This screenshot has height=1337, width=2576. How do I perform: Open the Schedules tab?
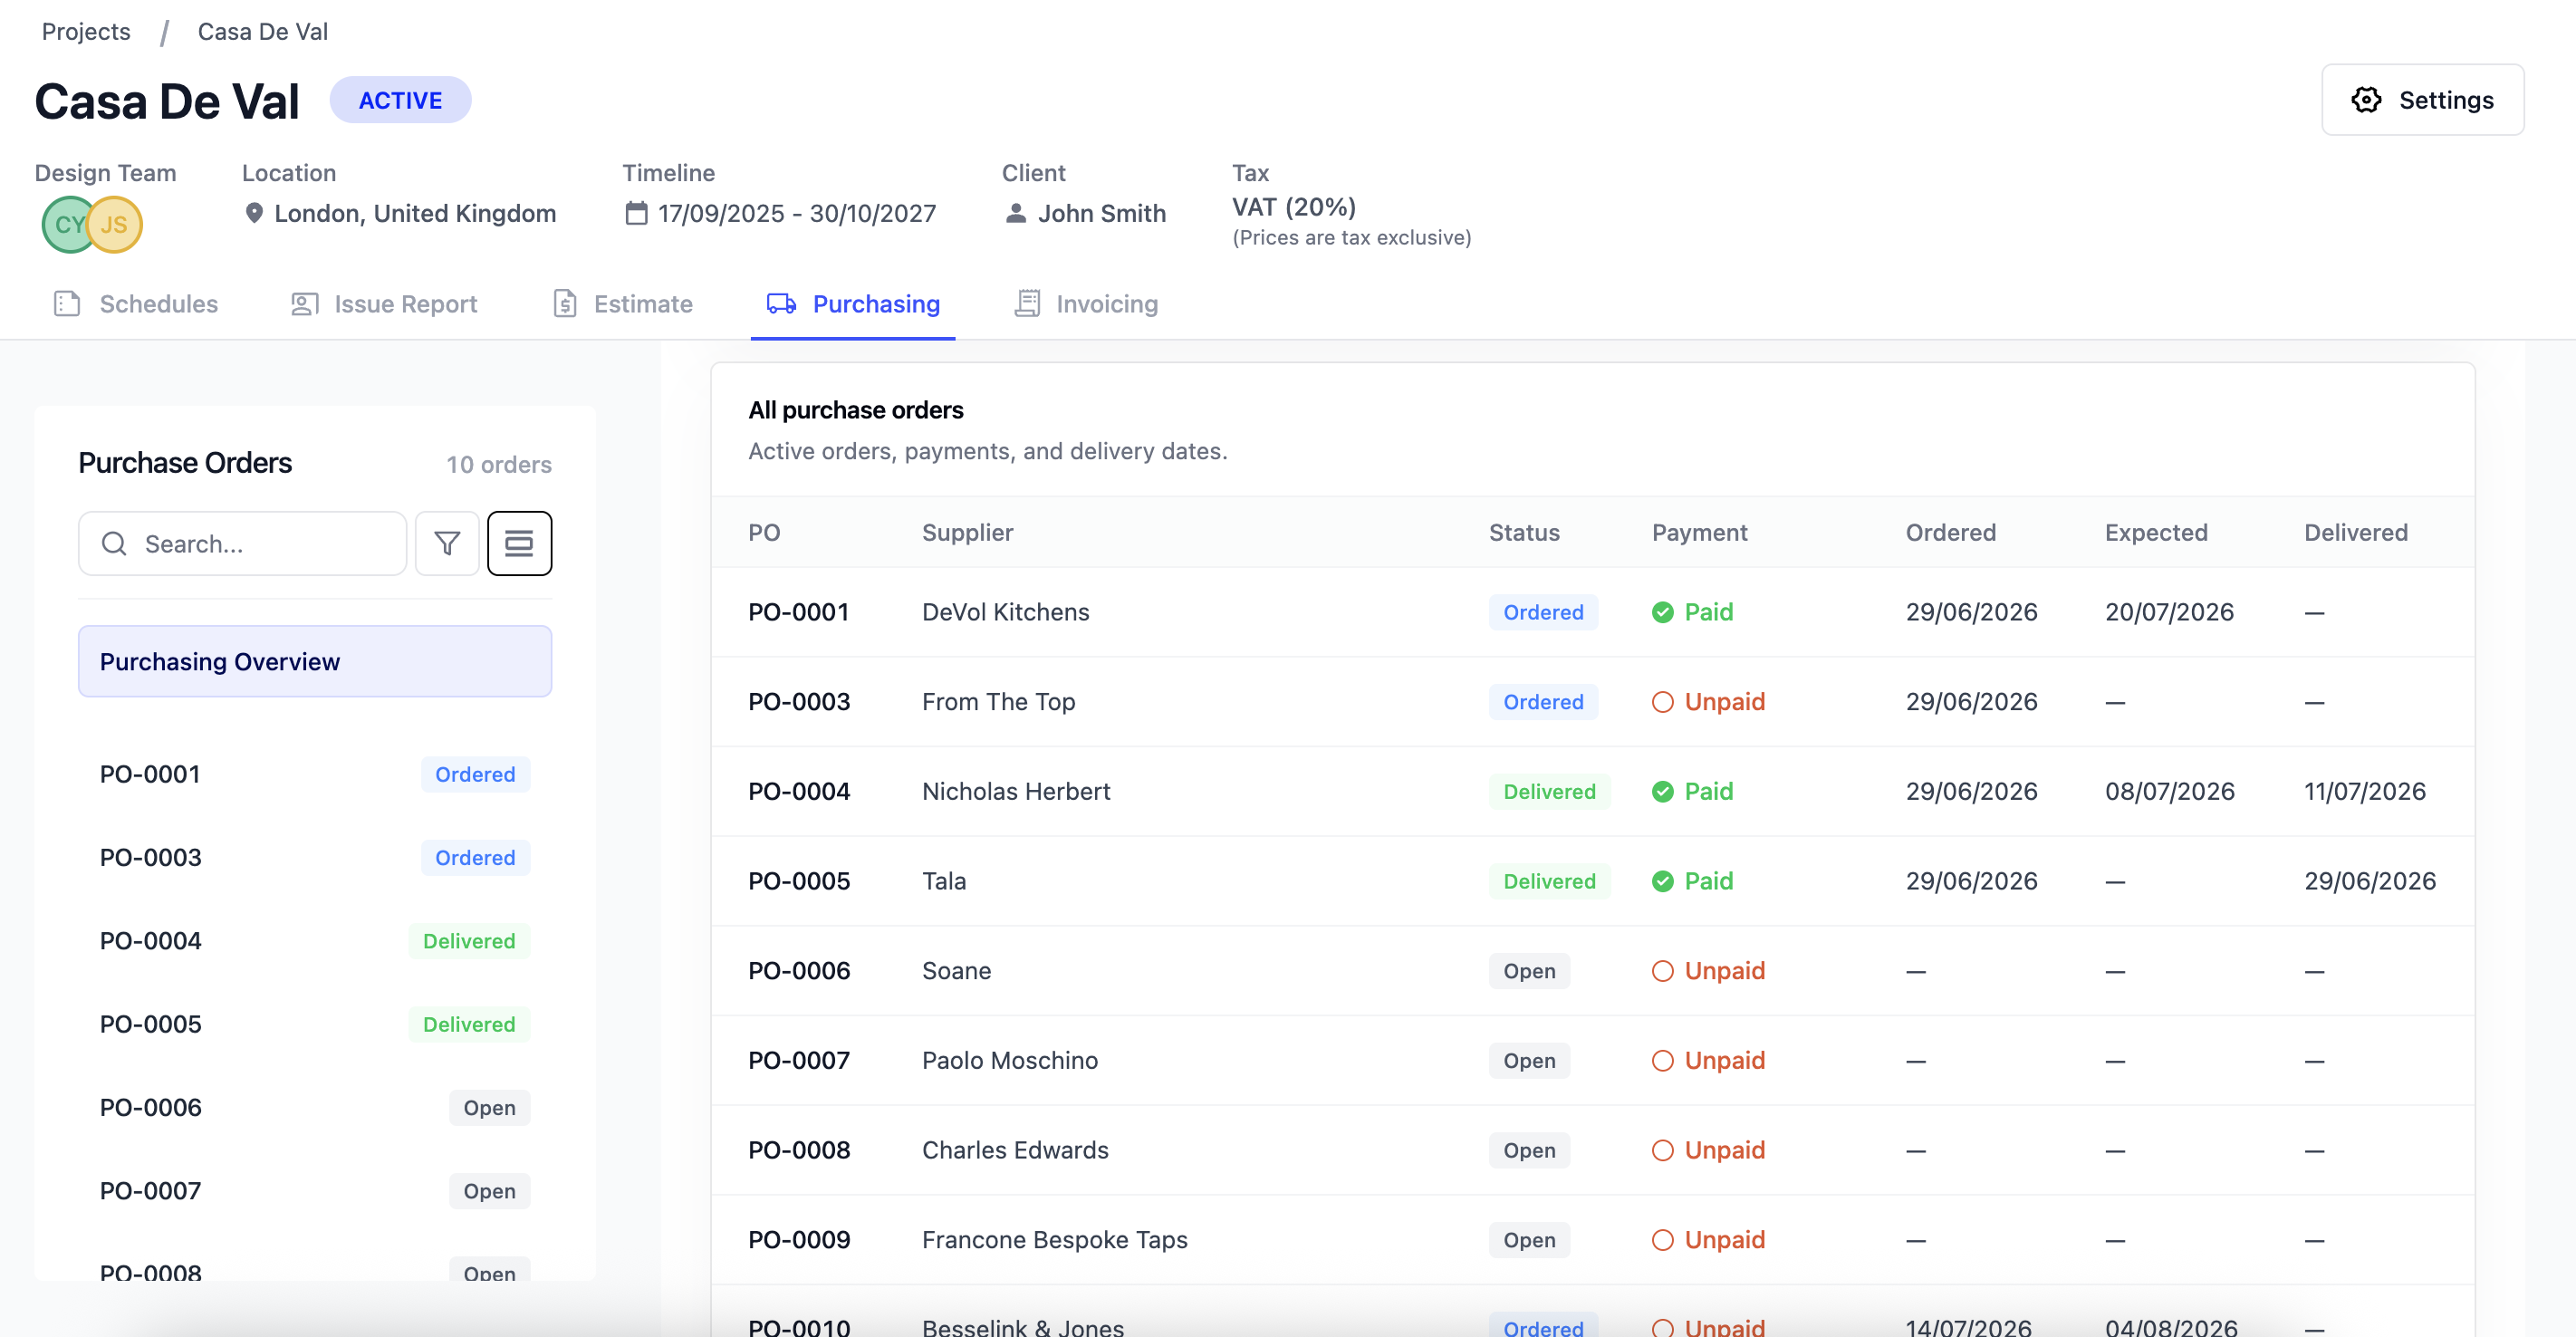[x=136, y=304]
